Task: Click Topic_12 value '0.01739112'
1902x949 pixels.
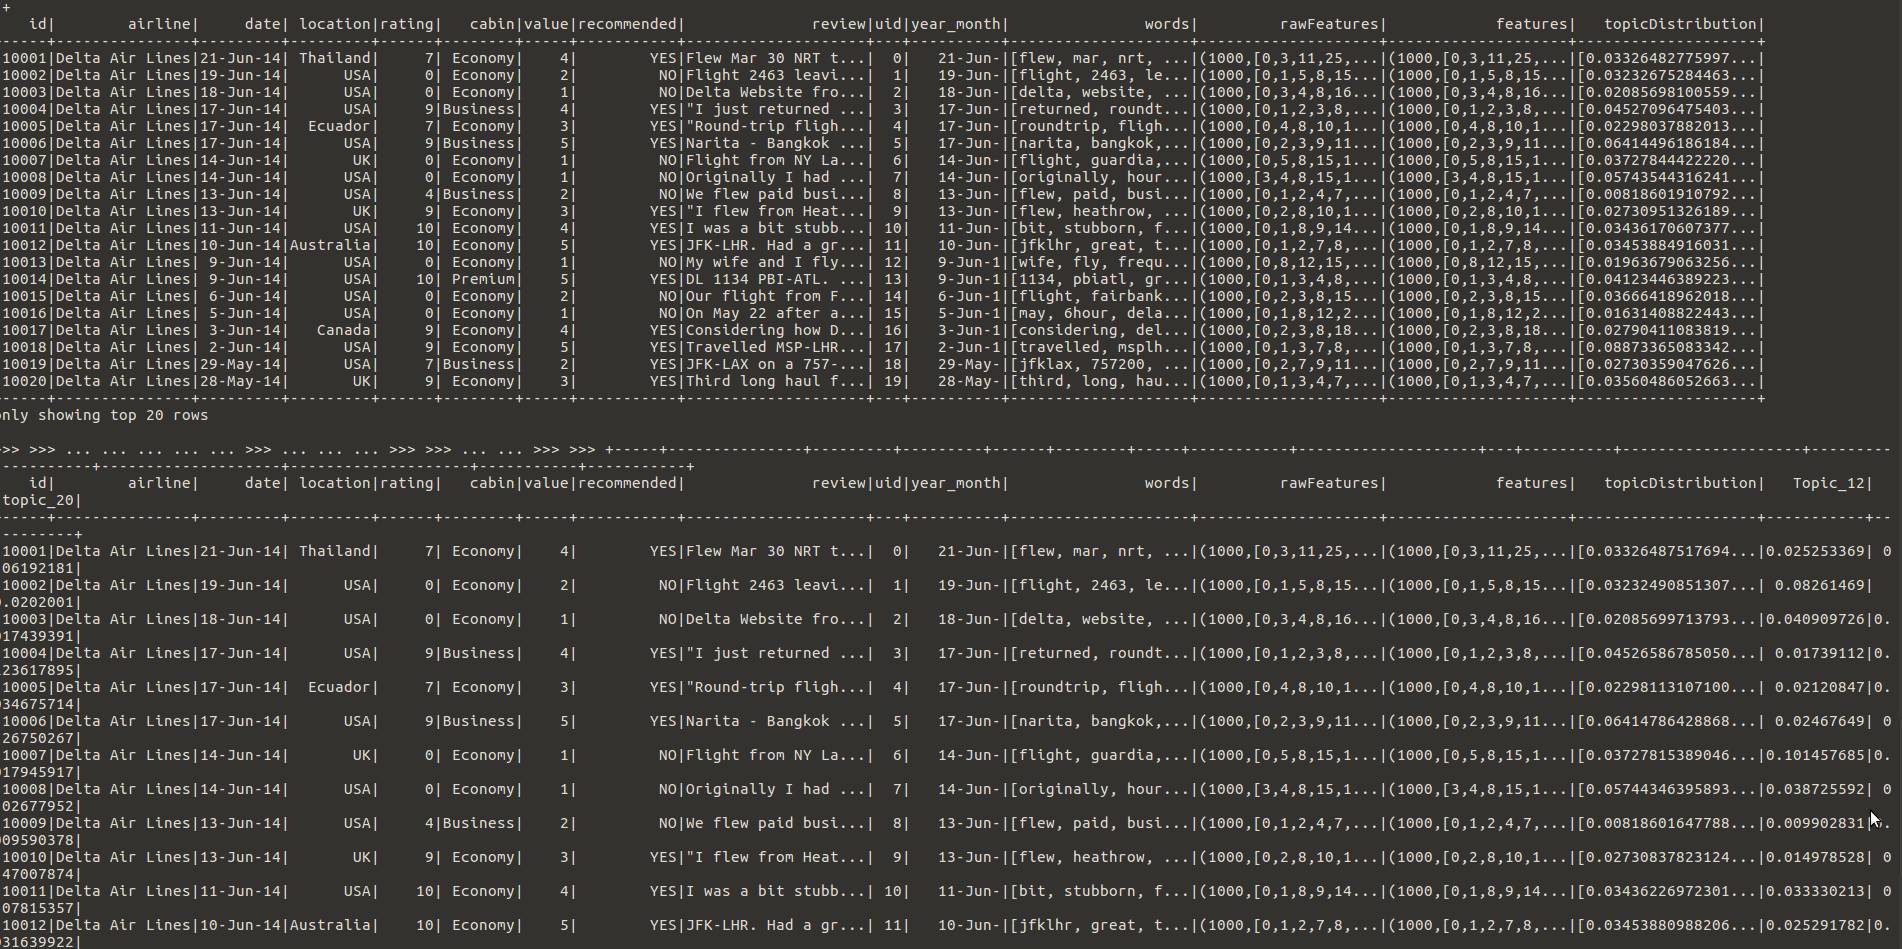Action: (1820, 653)
